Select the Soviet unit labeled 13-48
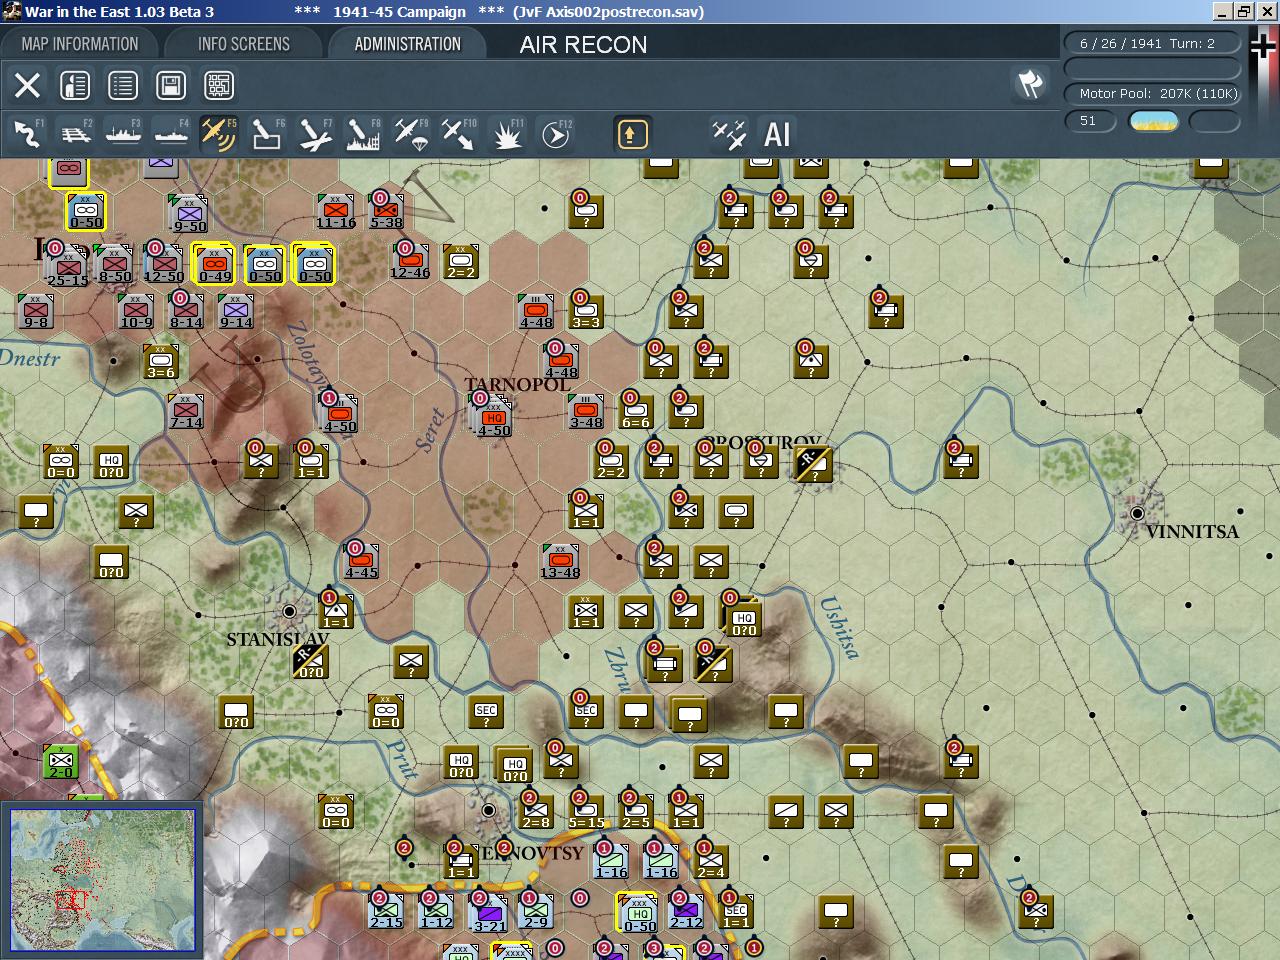 click(x=560, y=561)
